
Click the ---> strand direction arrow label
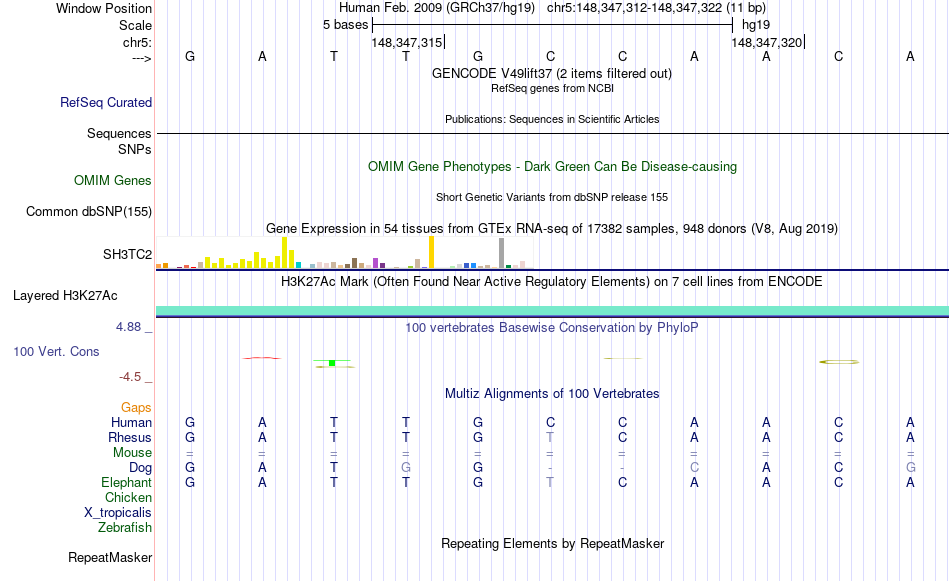[x=141, y=59]
